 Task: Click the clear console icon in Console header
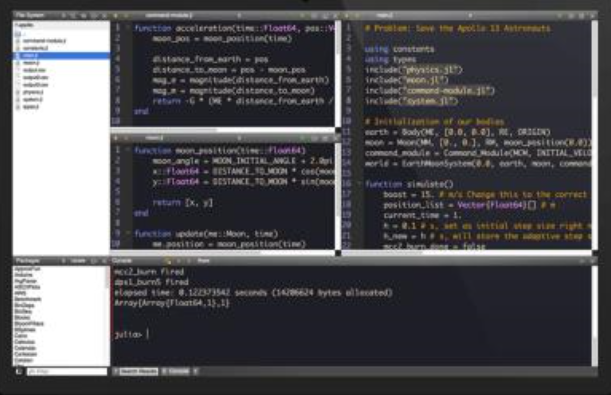pyautogui.click(x=168, y=261)
